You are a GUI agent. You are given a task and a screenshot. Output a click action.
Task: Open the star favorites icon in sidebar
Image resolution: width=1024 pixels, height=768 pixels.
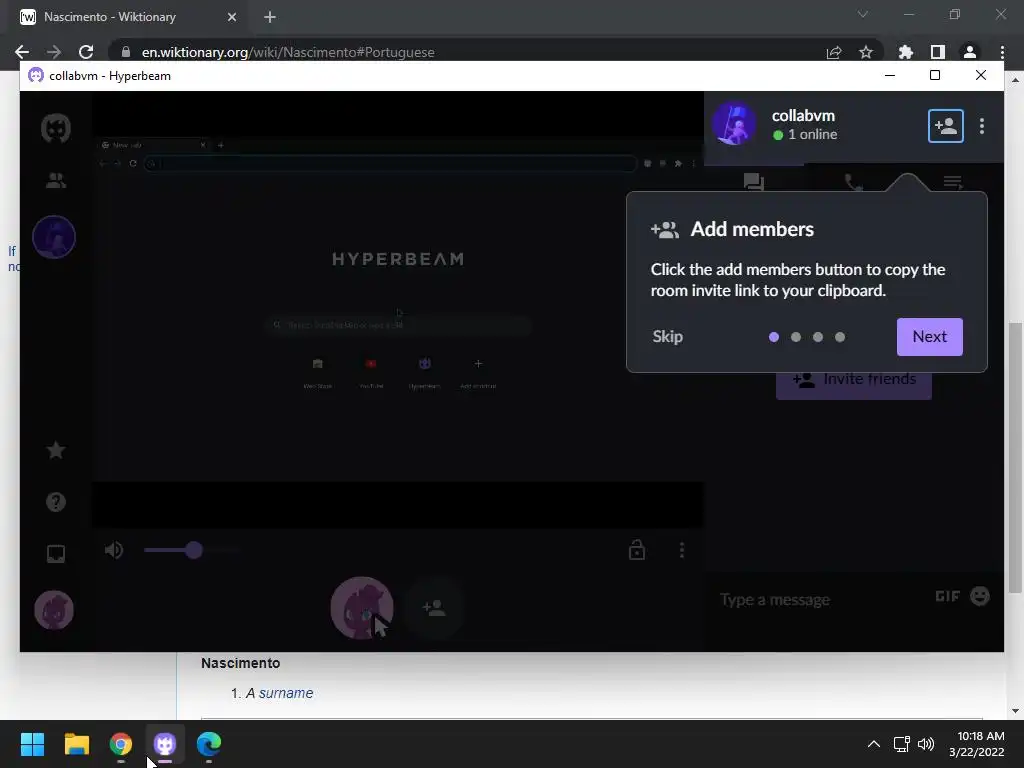tap(56, 450)
